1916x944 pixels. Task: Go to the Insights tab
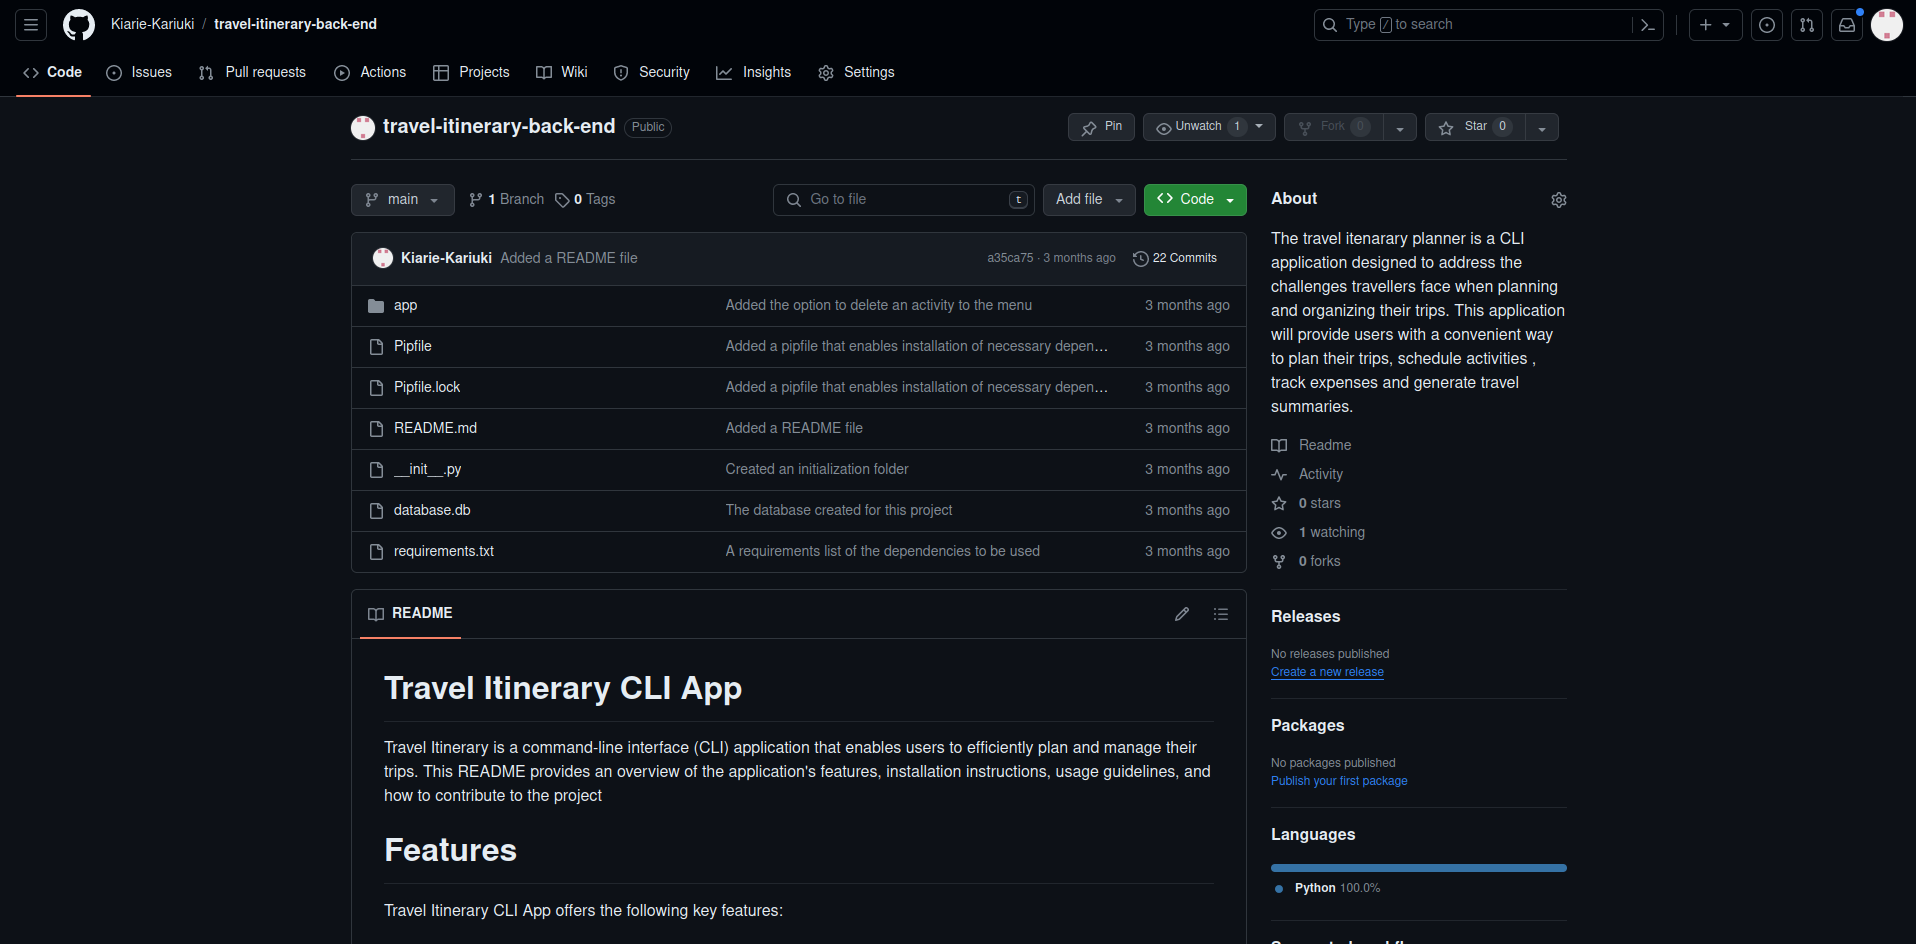(754, 73)
